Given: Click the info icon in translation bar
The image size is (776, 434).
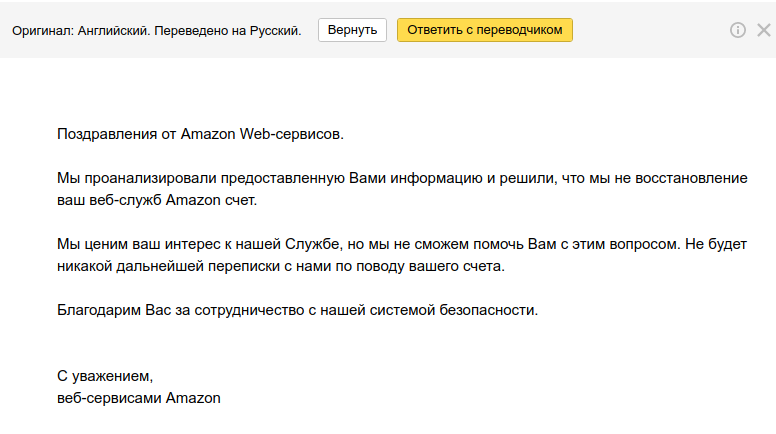Looking at the screenshot, I should pyautogui.click(x=738, y=30).
